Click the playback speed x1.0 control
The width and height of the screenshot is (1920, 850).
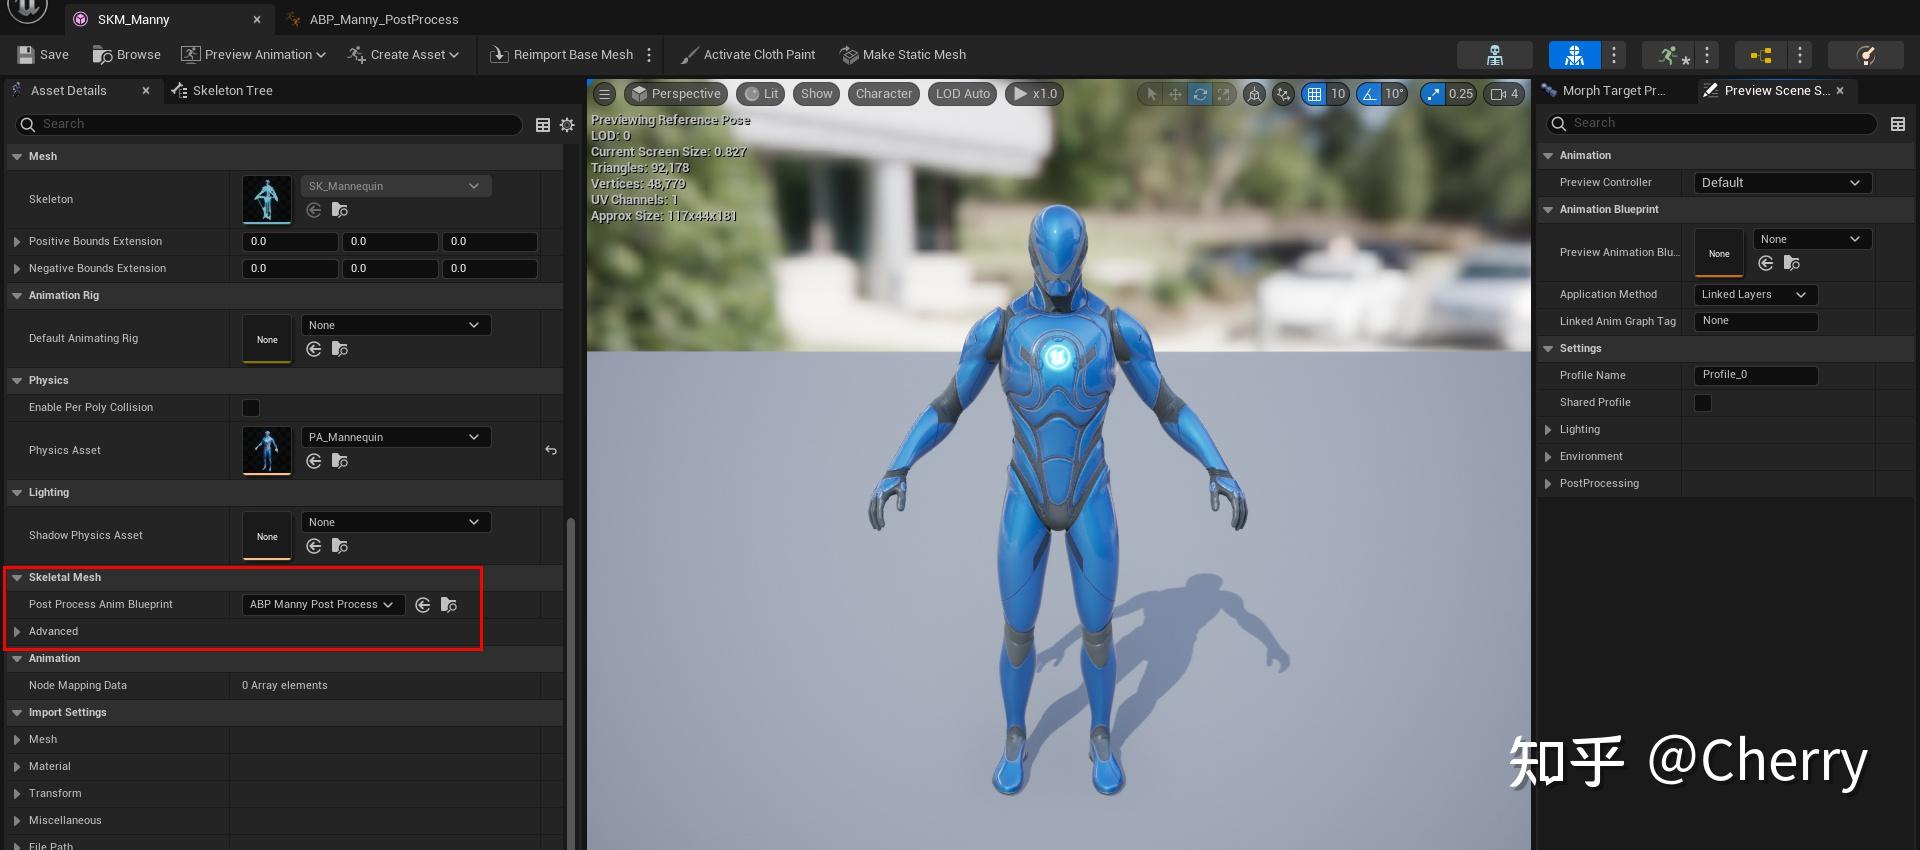coord(1035,94)
